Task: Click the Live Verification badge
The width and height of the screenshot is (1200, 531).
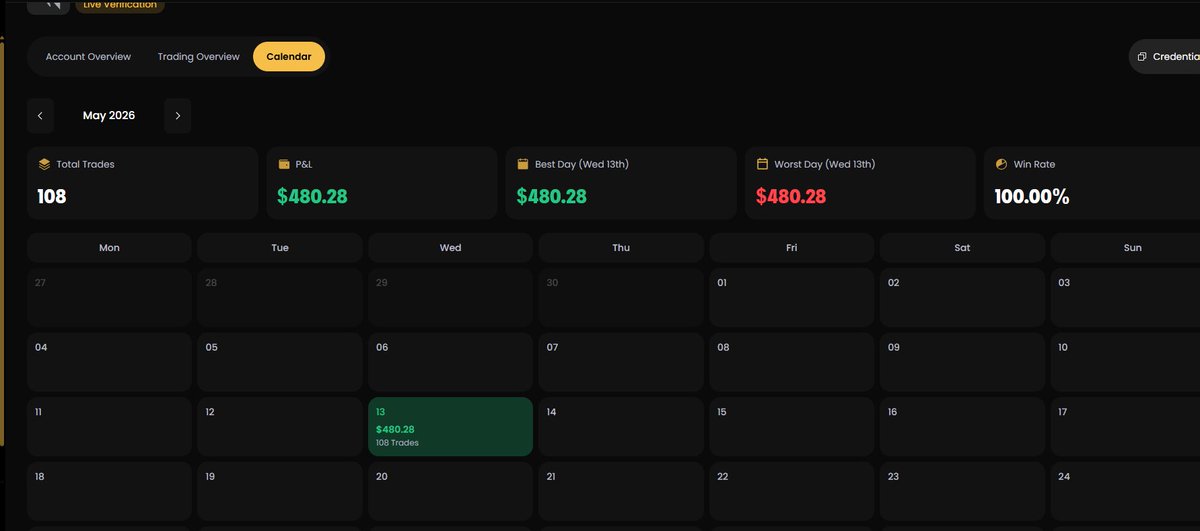Action: coord(120,5)
